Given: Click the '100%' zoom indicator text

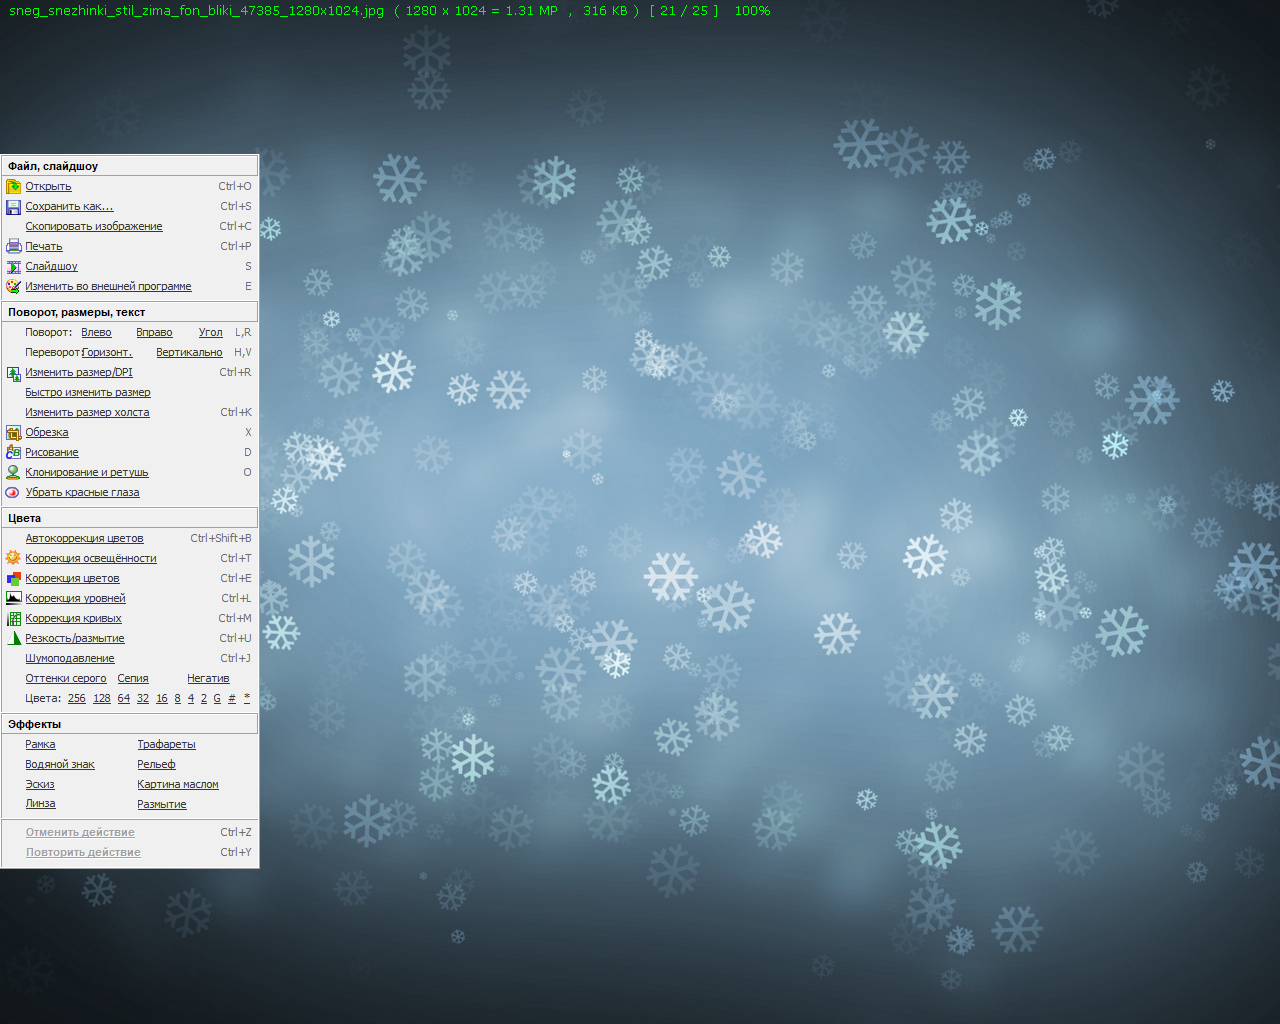Looking at the screenshot, I should 752,11.
